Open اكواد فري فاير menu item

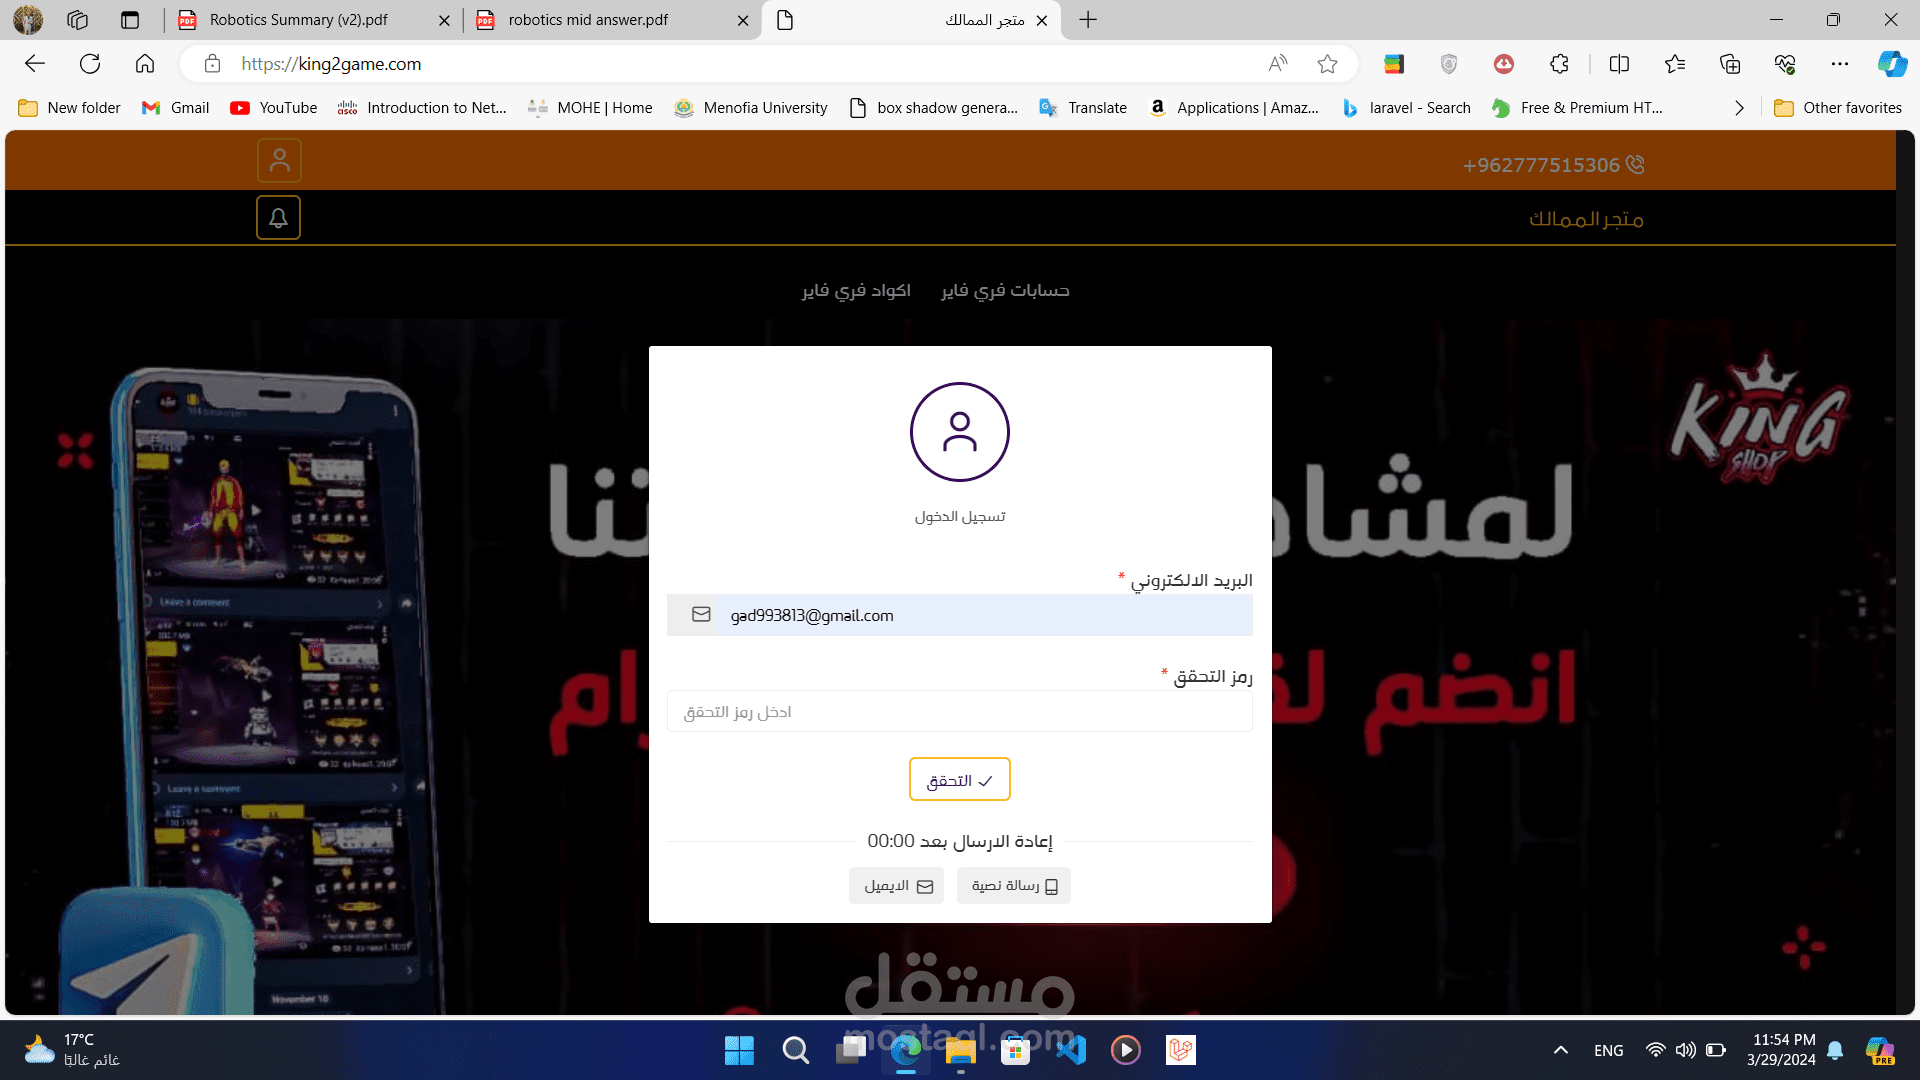coord(856,290)
